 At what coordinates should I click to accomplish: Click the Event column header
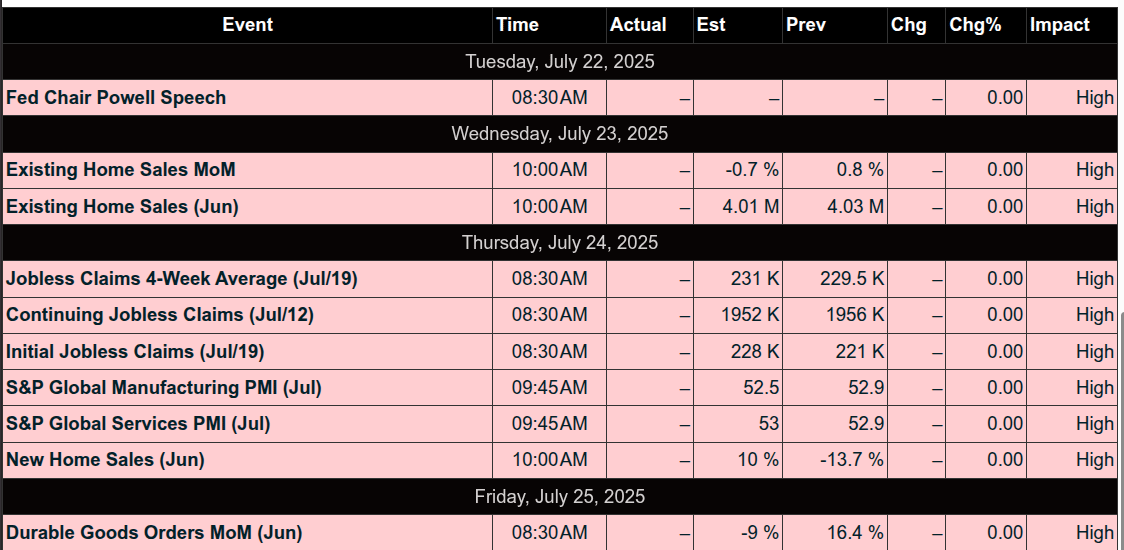click(x=247, y=25)
